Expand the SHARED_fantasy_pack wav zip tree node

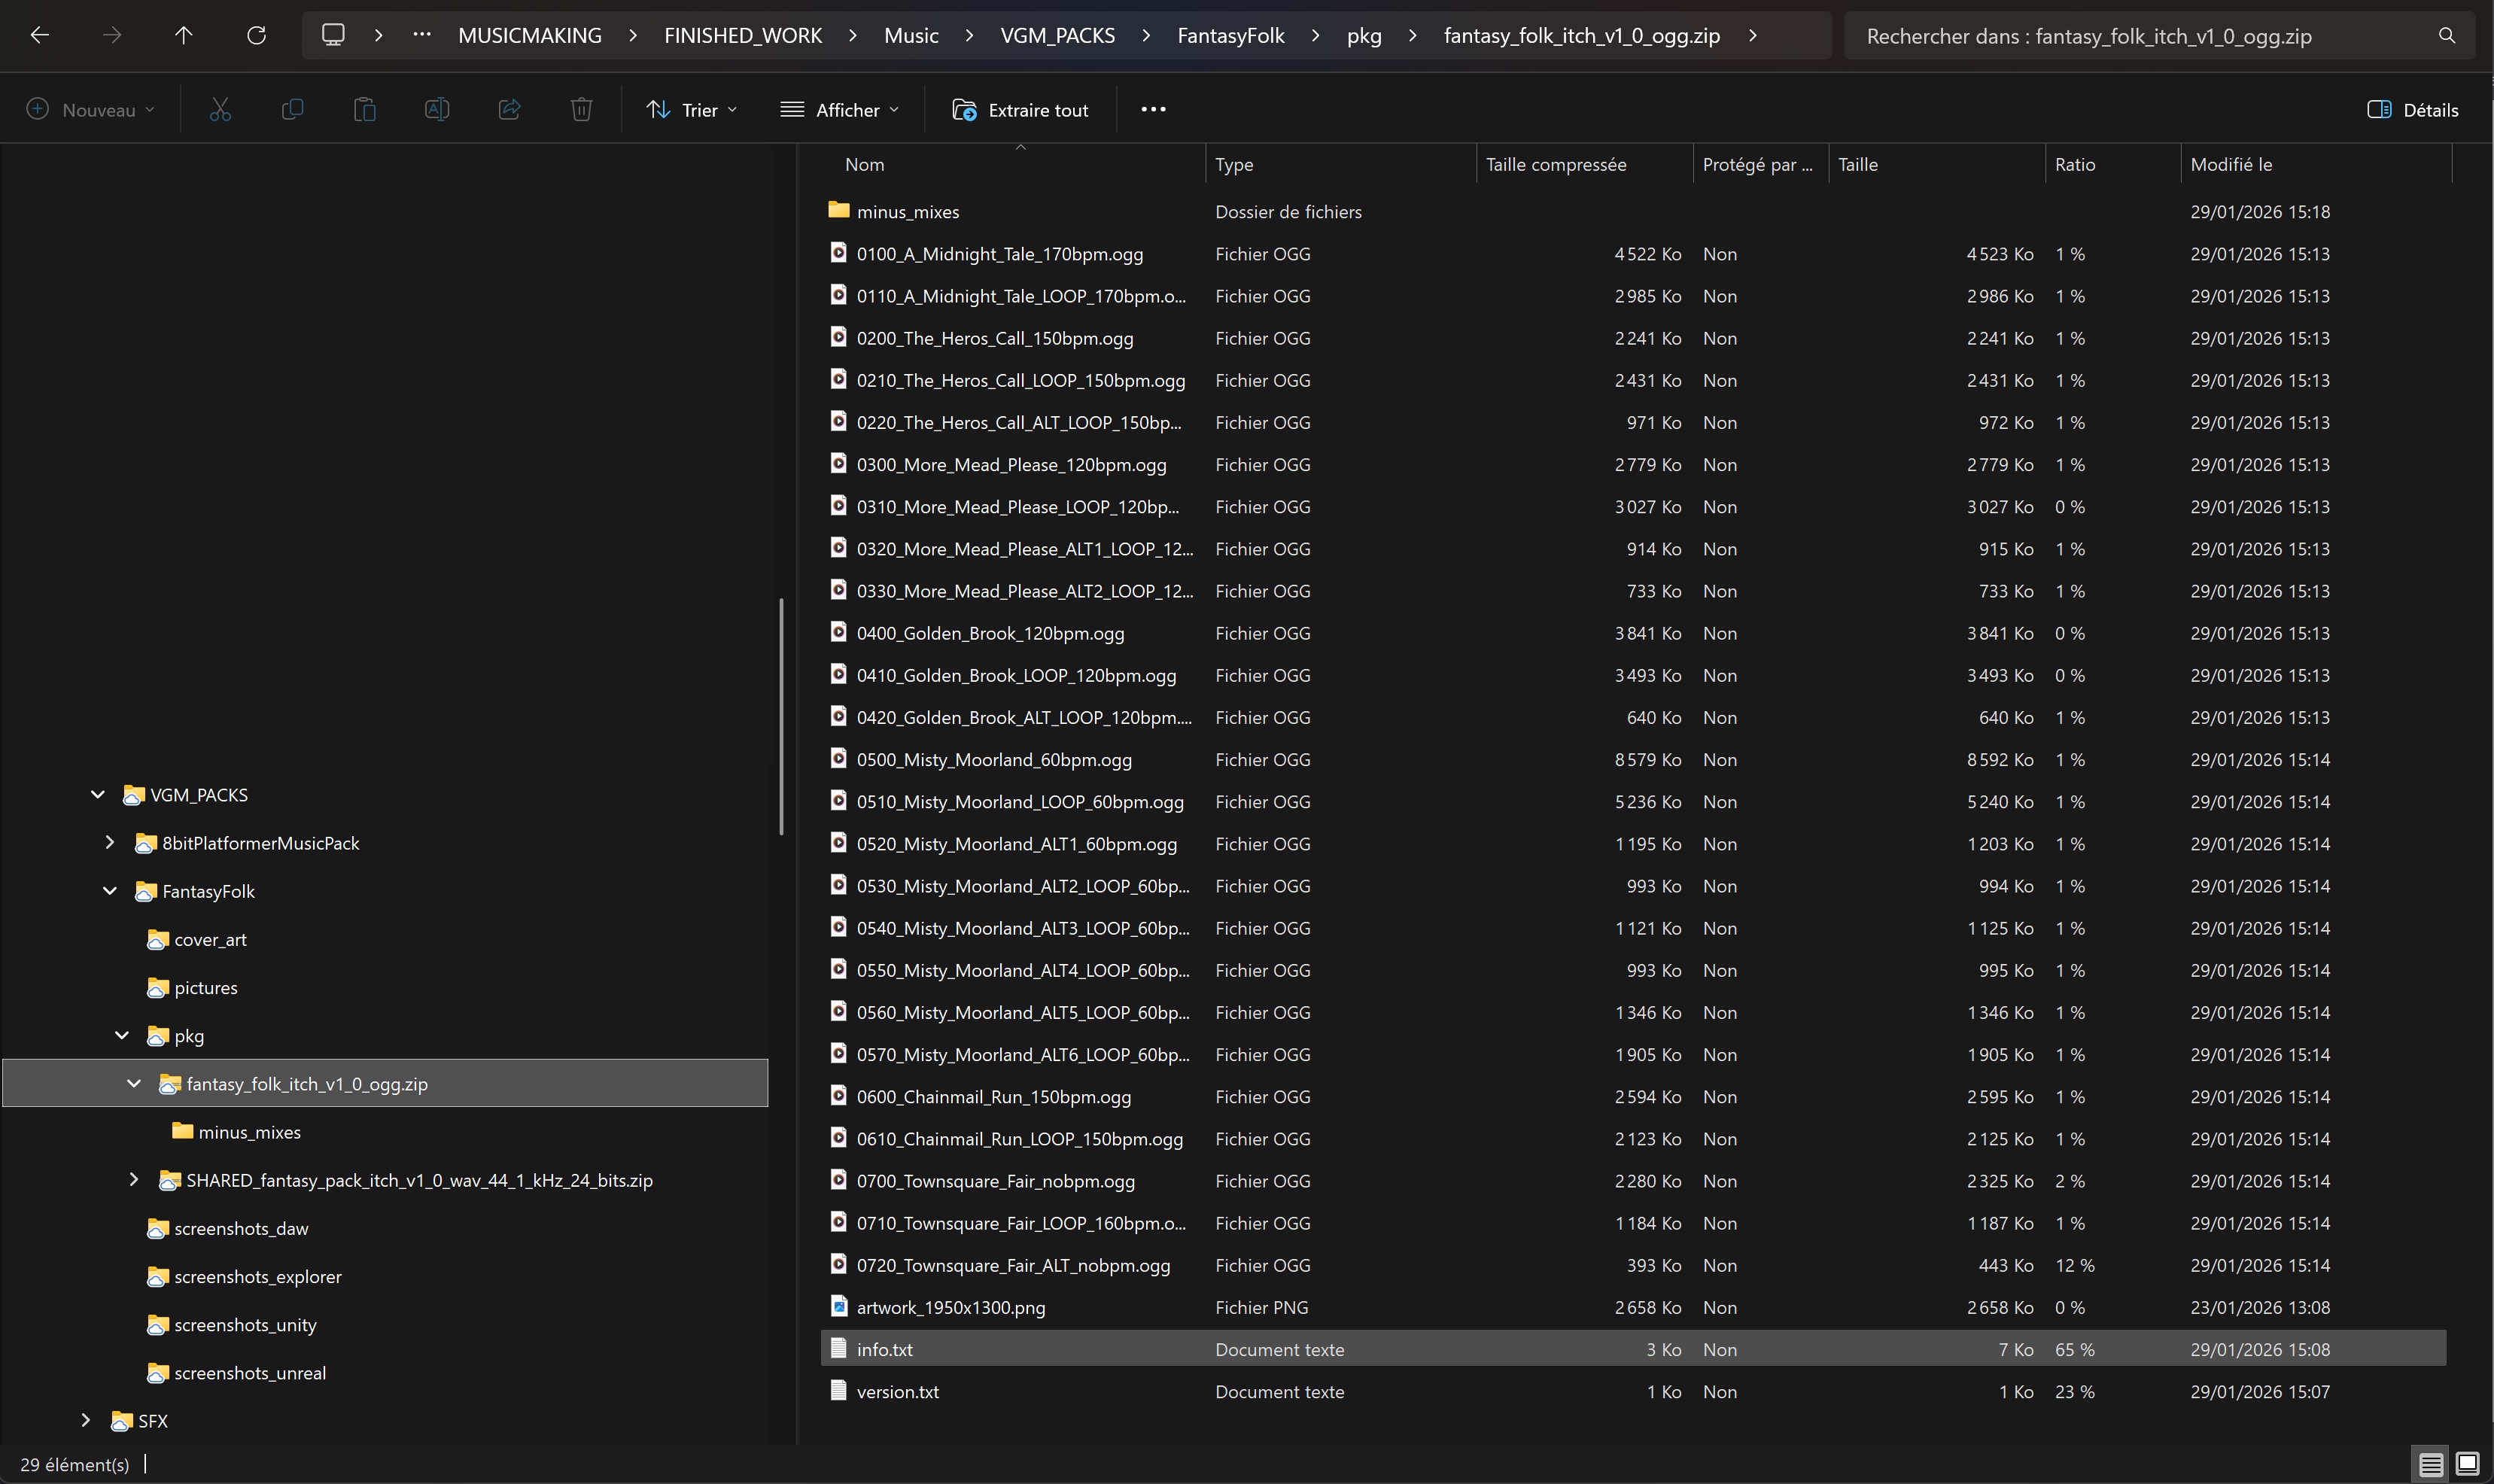pos(134,1180)
